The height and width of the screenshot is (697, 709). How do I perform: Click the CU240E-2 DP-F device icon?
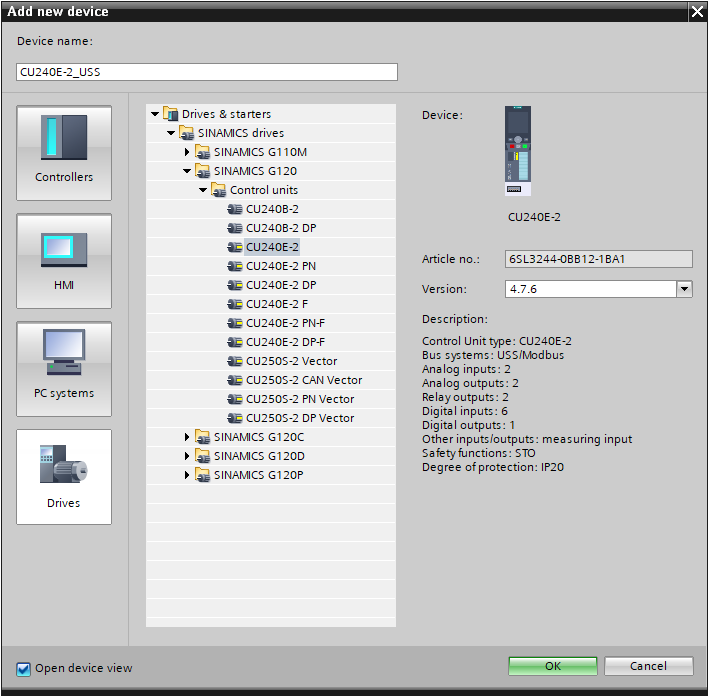coord(235,342)
